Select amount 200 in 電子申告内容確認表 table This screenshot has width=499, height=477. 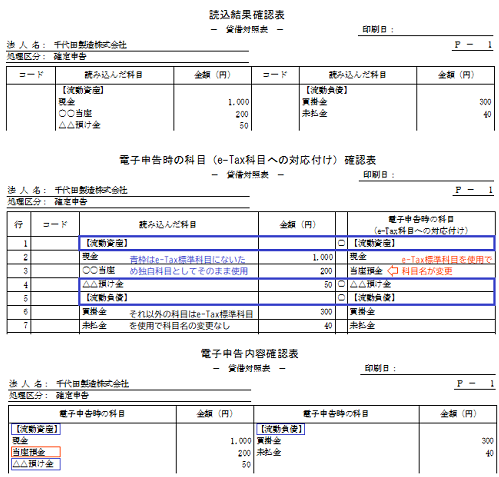point(244,453)
